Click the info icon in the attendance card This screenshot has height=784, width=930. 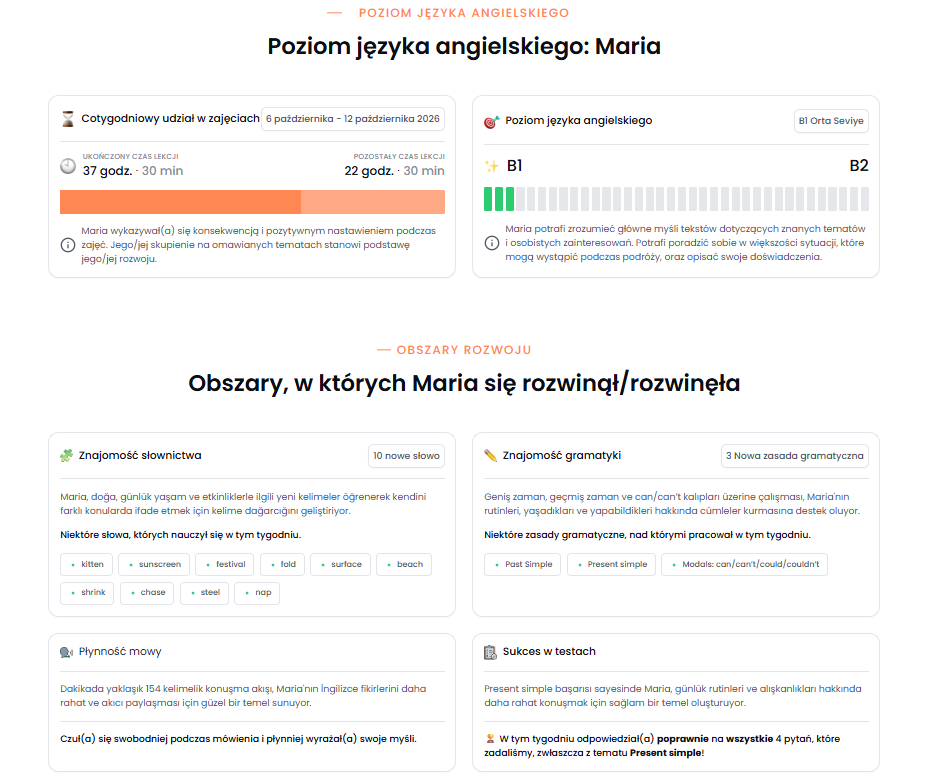point(68,245)
